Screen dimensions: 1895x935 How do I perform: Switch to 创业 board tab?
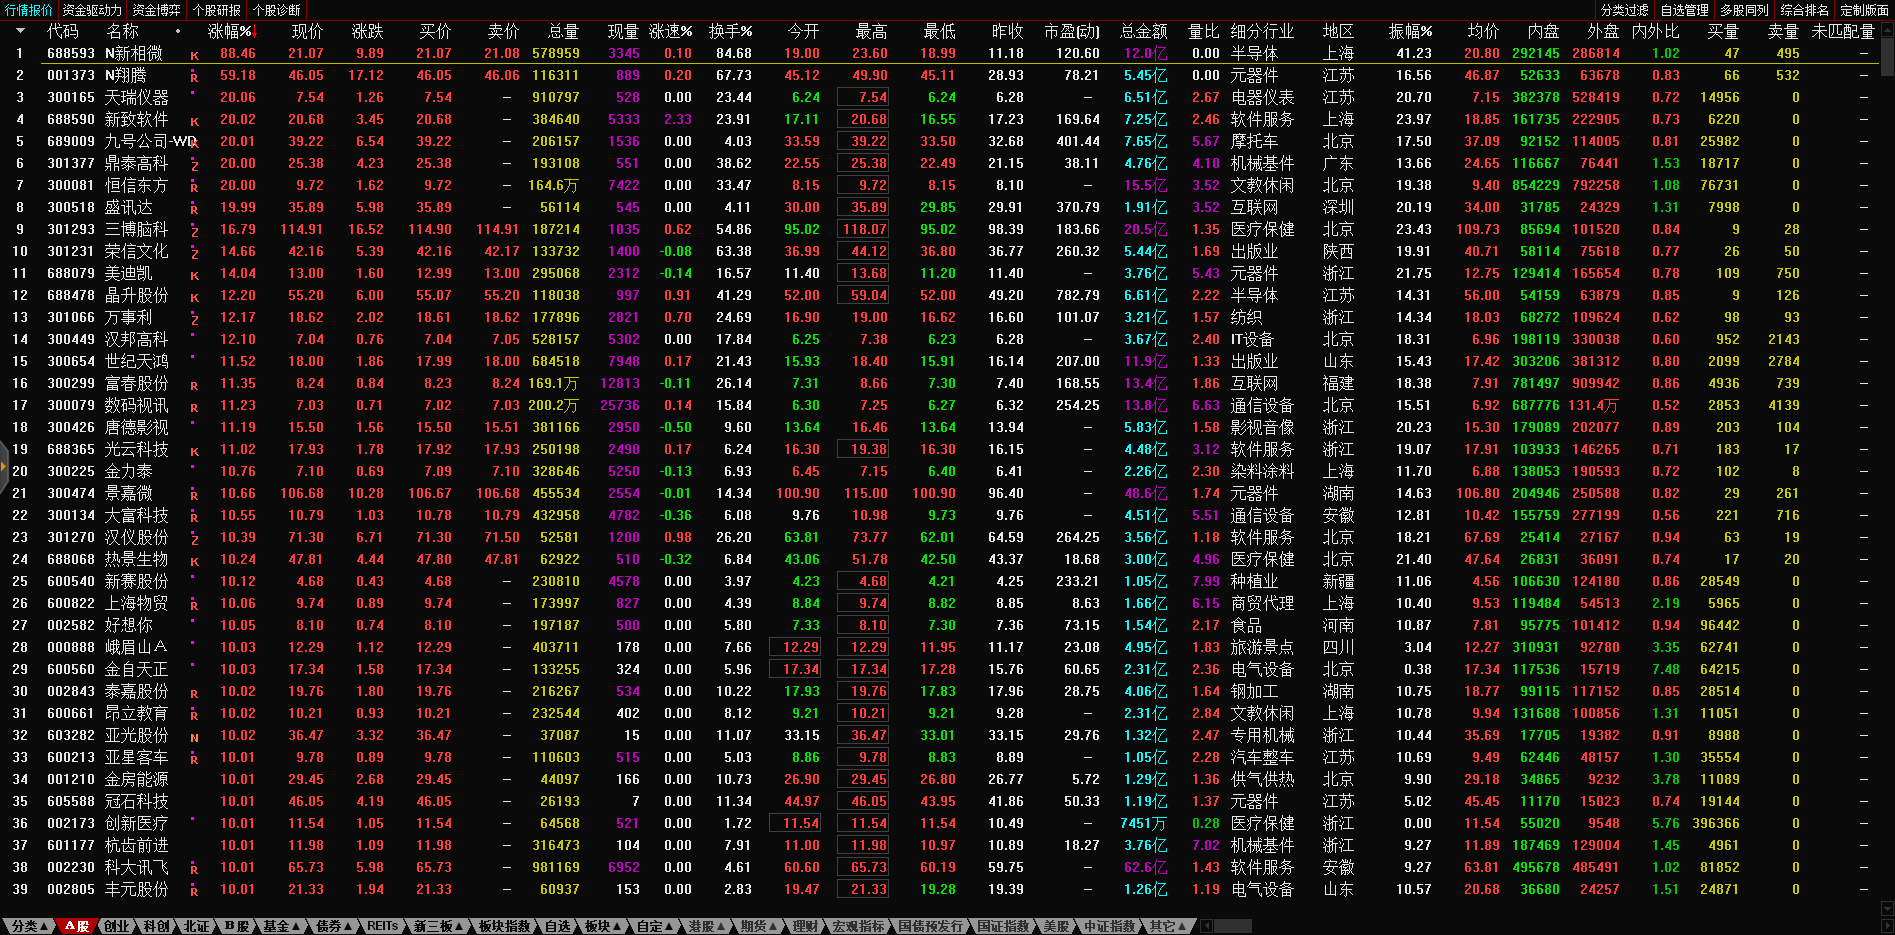(x=116, y=926)
